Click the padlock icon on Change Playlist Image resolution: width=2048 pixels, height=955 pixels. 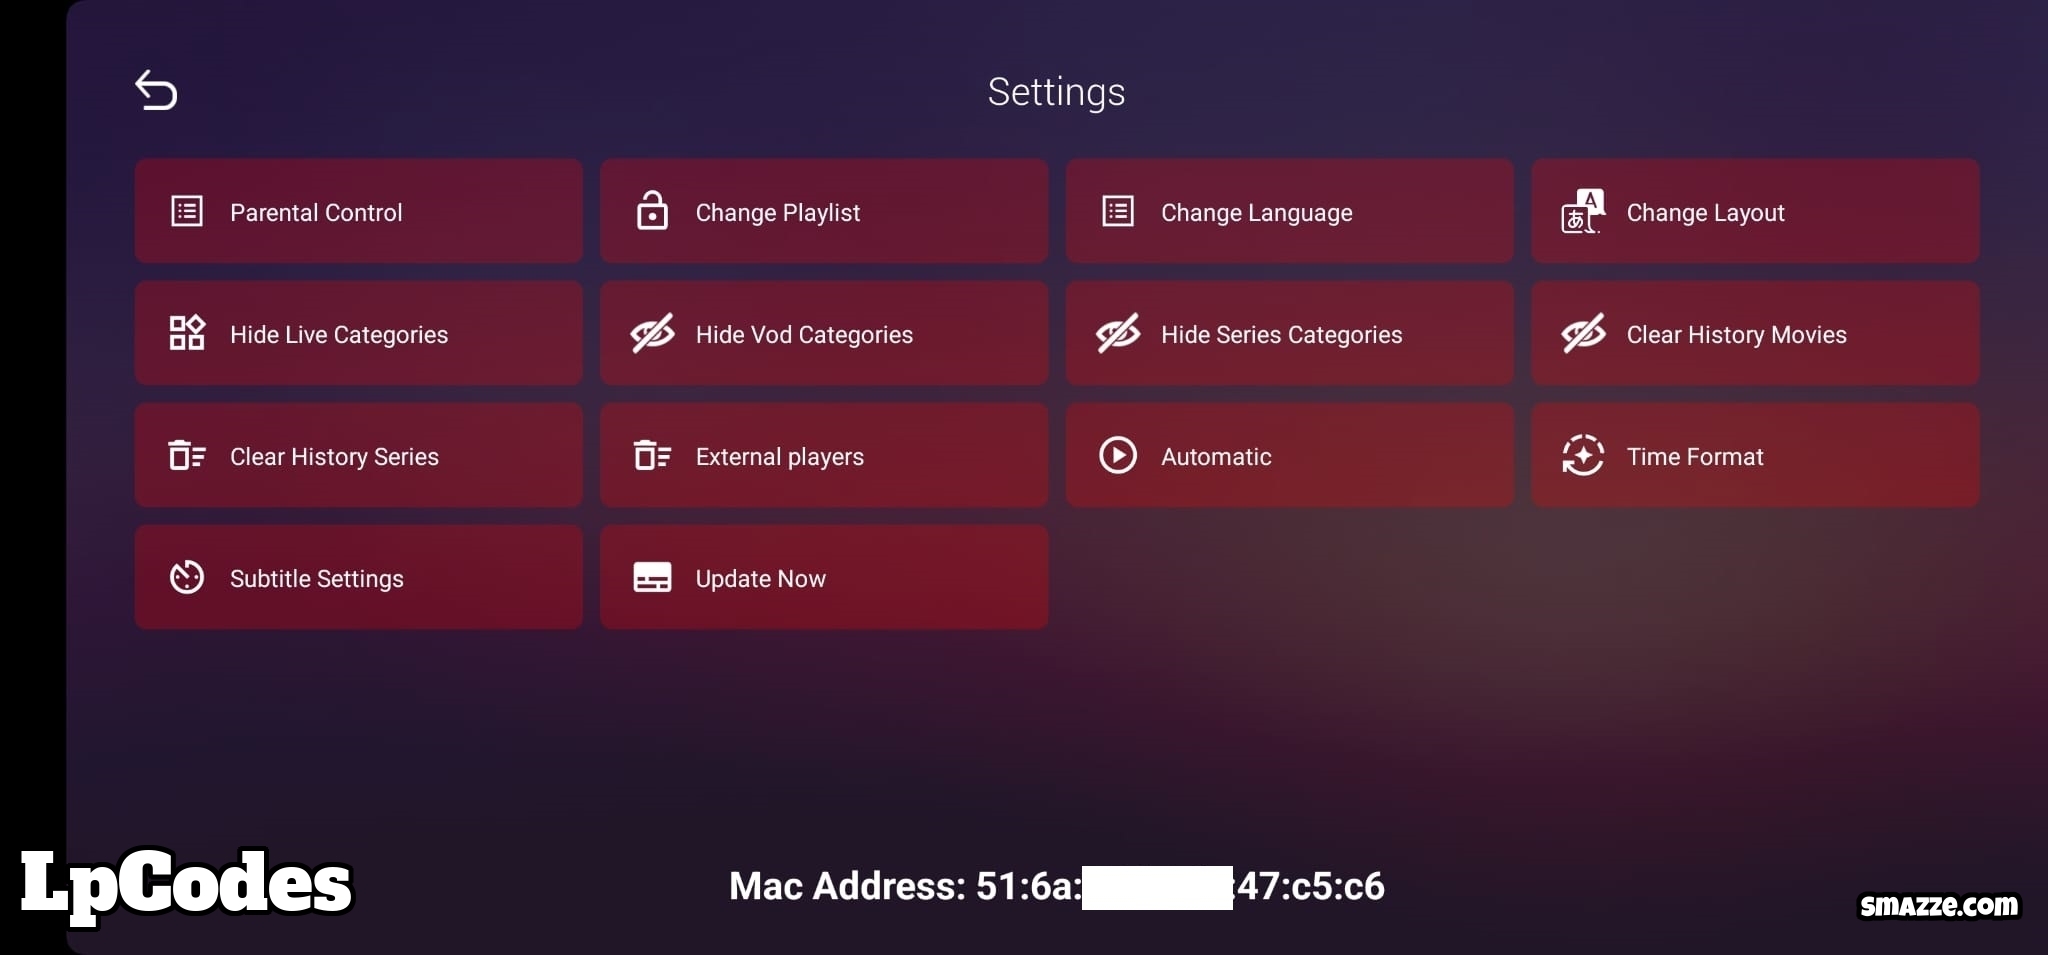[652, 210]
